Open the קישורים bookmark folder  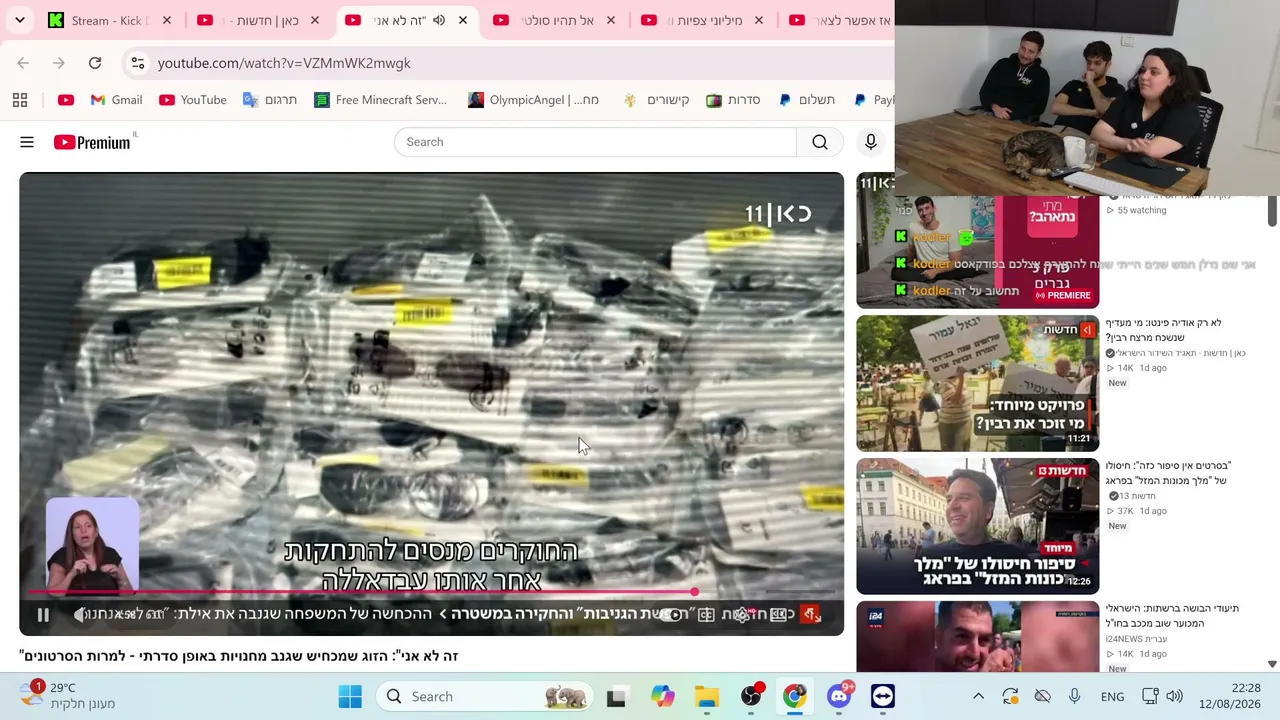coord(656,100)
